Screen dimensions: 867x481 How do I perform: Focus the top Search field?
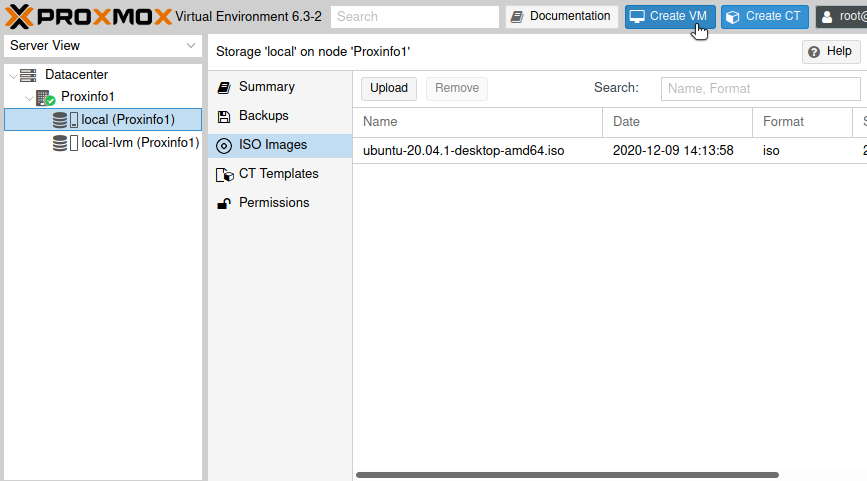tap(415, 17)
